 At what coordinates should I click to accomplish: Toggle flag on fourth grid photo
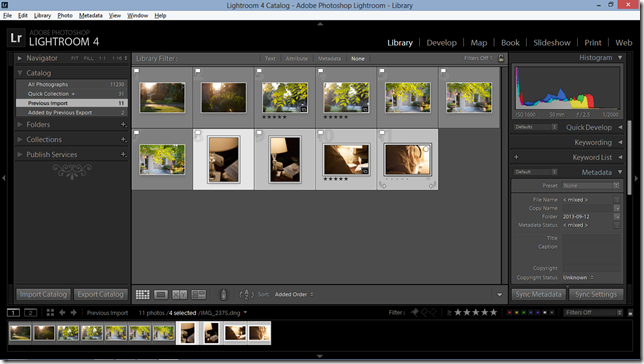(x=320, y=71)
